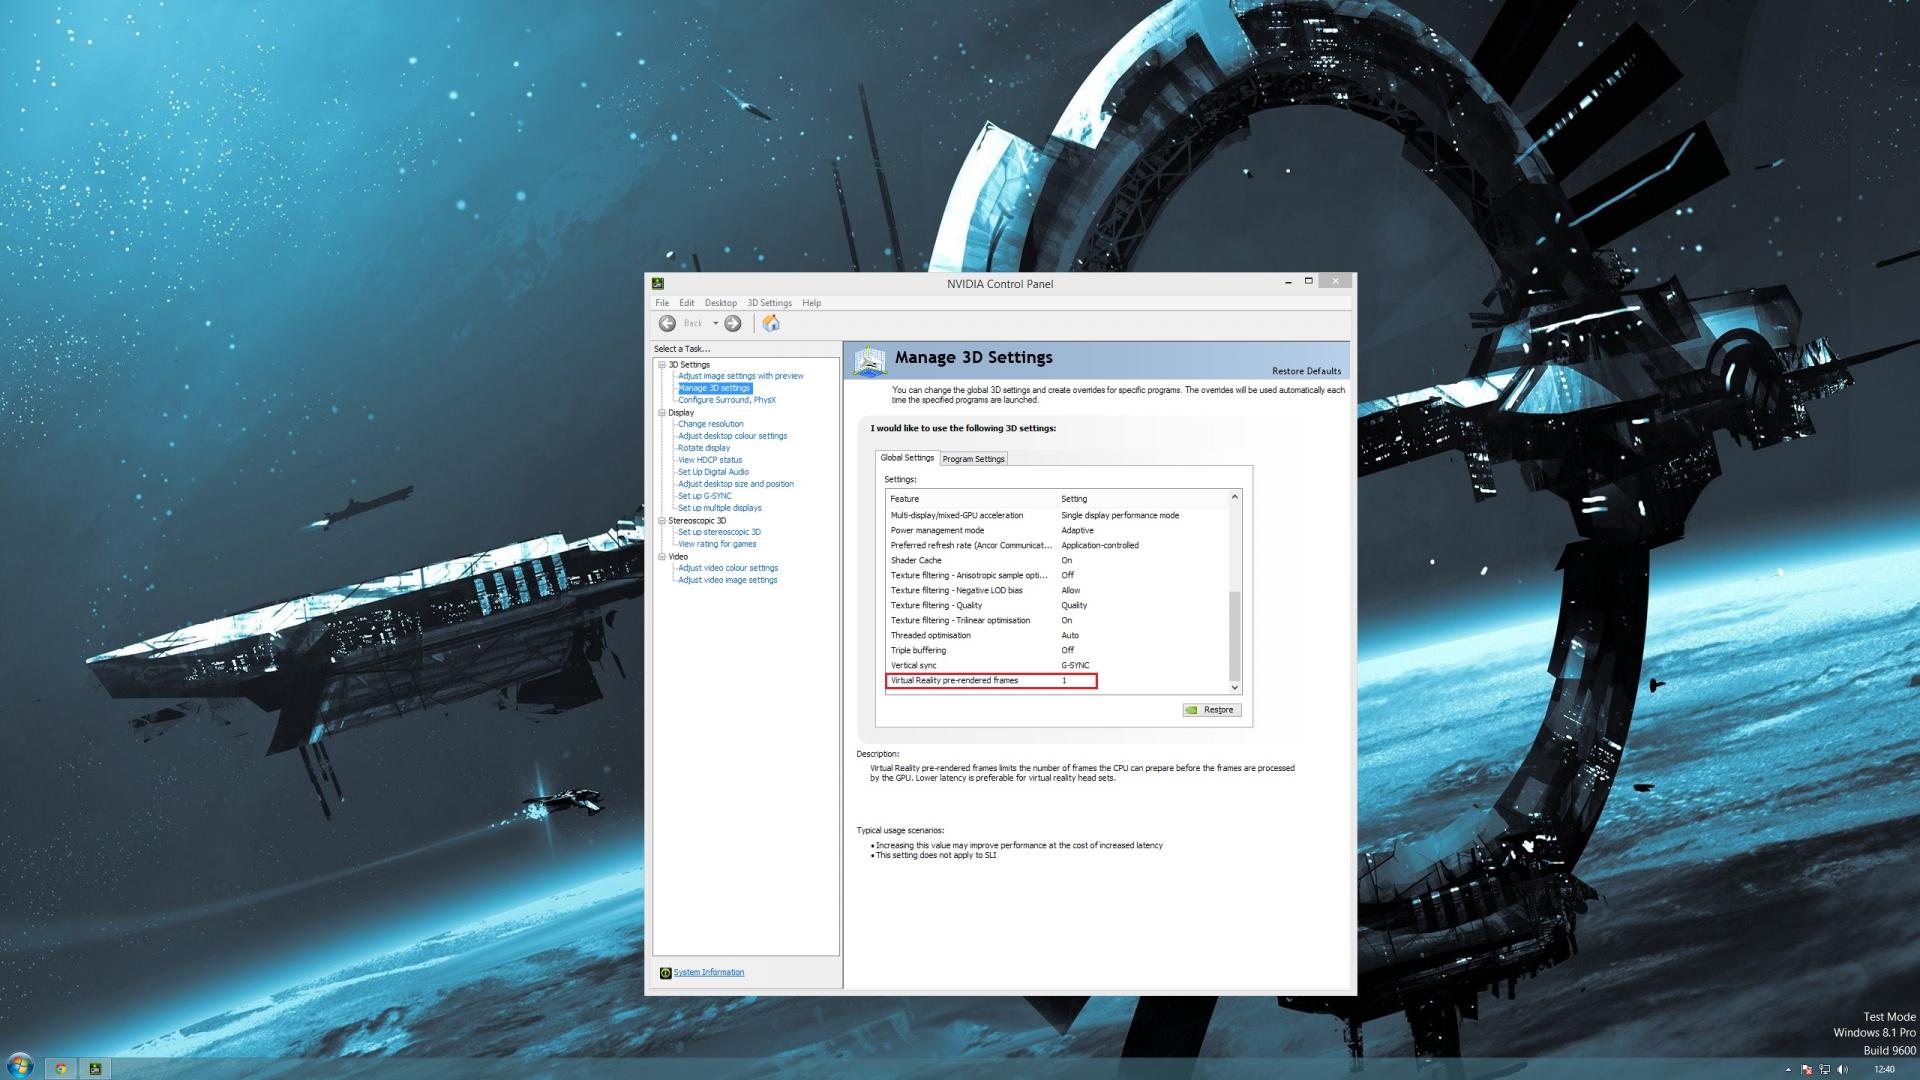Click the settings list scrollbar thumb
Image resolution: width=1920 pixels, height=1080 pixels.
click(x=1235, y=635)
